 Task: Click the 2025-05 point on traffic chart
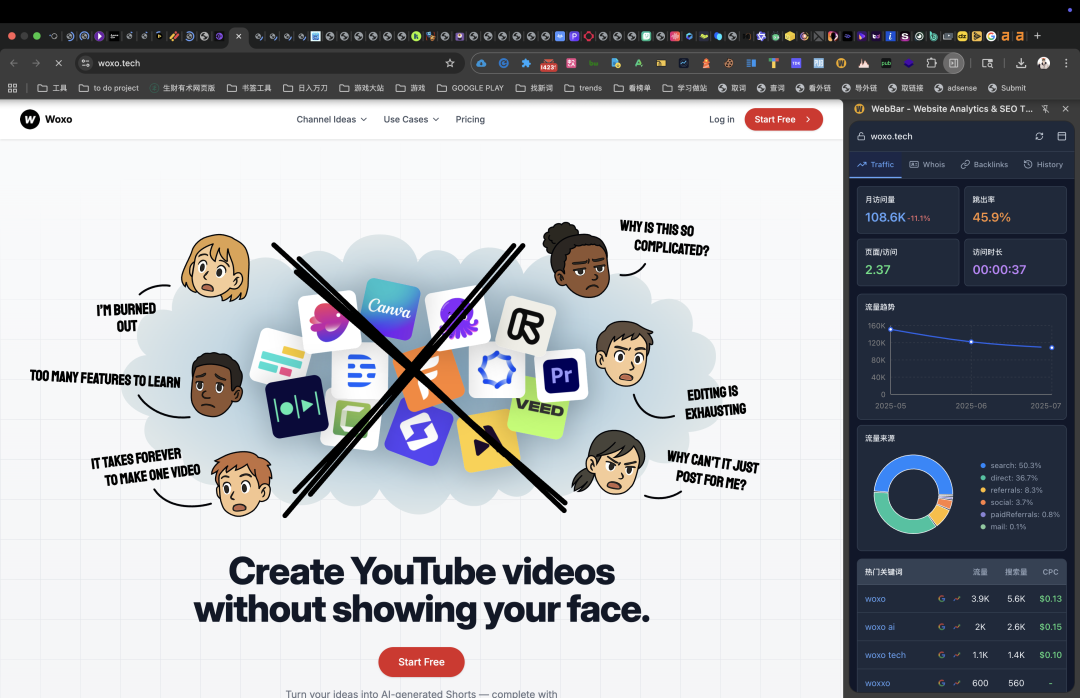pos(891,329)
